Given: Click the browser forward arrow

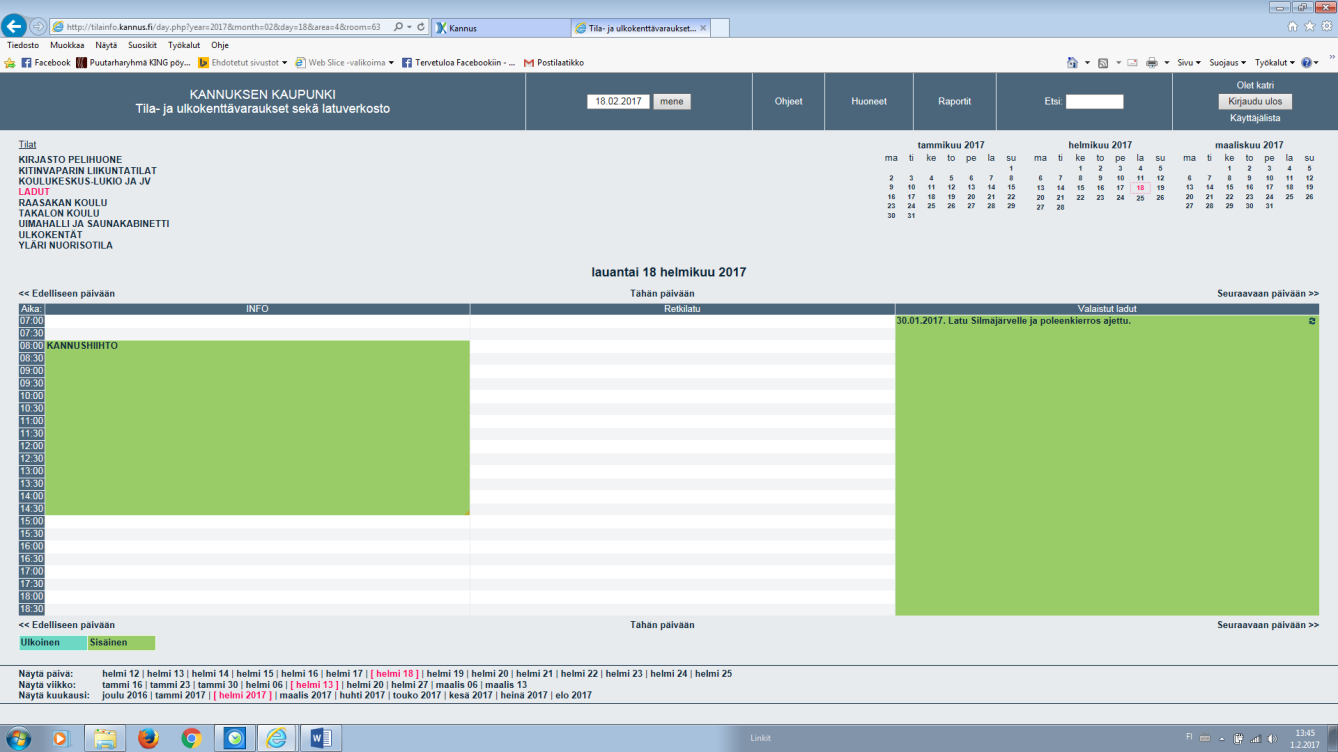Looking at the screenshot, I should tap(38, 27).
